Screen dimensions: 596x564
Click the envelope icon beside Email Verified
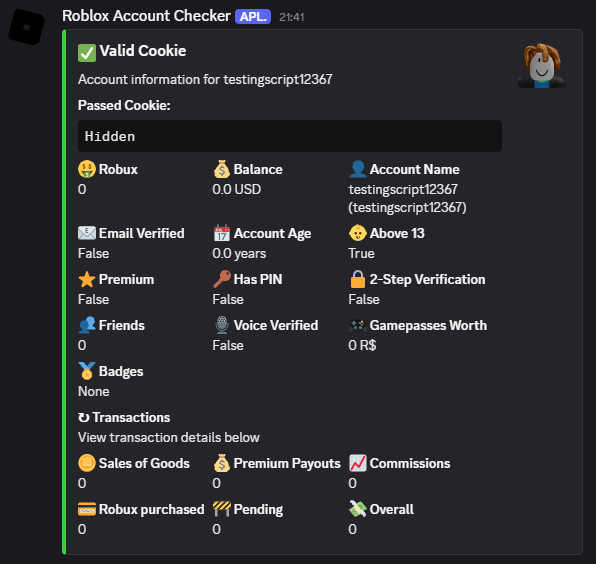[87, 233]
